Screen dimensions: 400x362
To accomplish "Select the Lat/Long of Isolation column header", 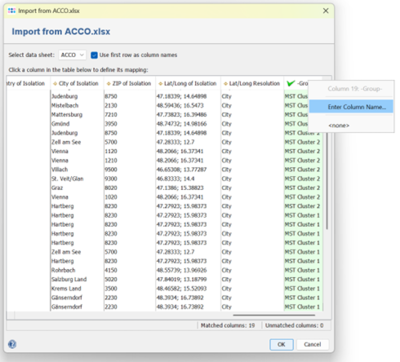I will (188, 83).
